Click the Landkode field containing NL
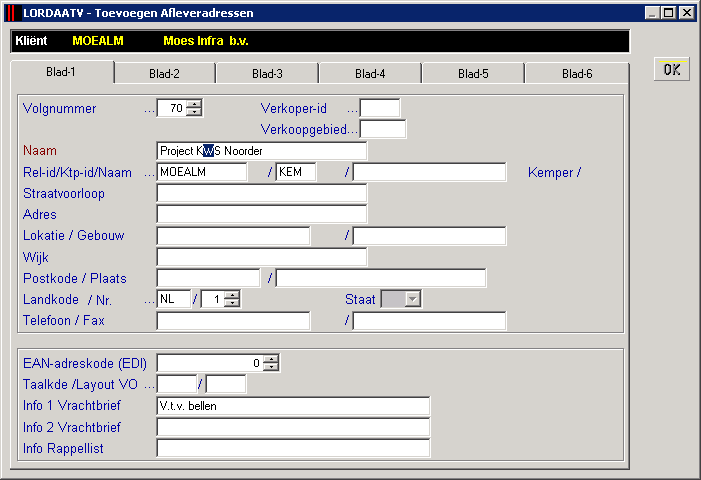Screen dimensions: 701x480 pos(173,299)
